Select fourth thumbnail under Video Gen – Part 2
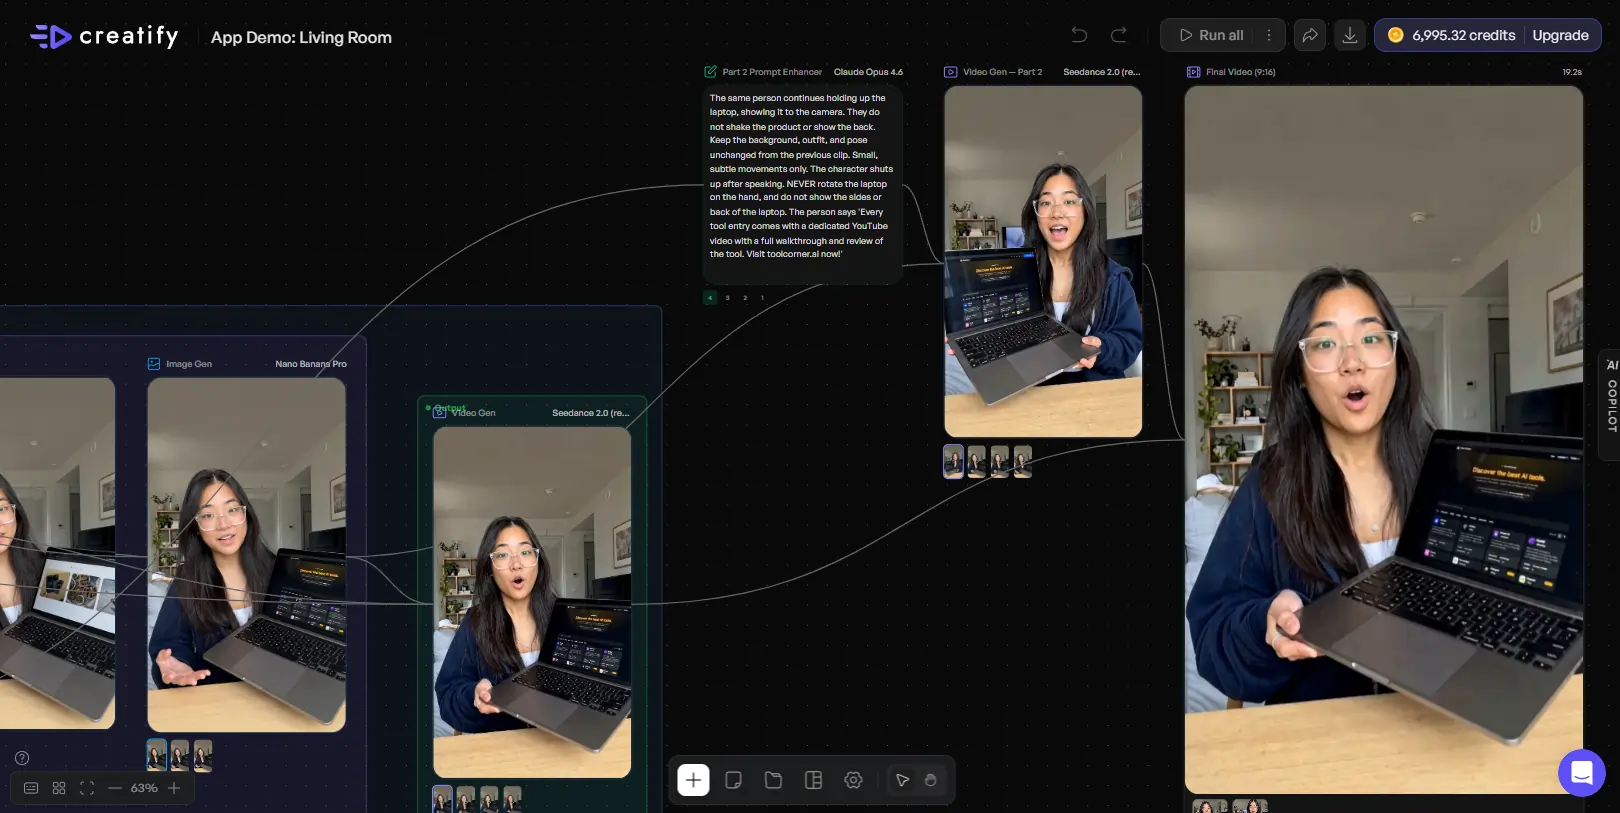Image resolution: width=1620 pixels, height=813 pixels. (1023, 461)
